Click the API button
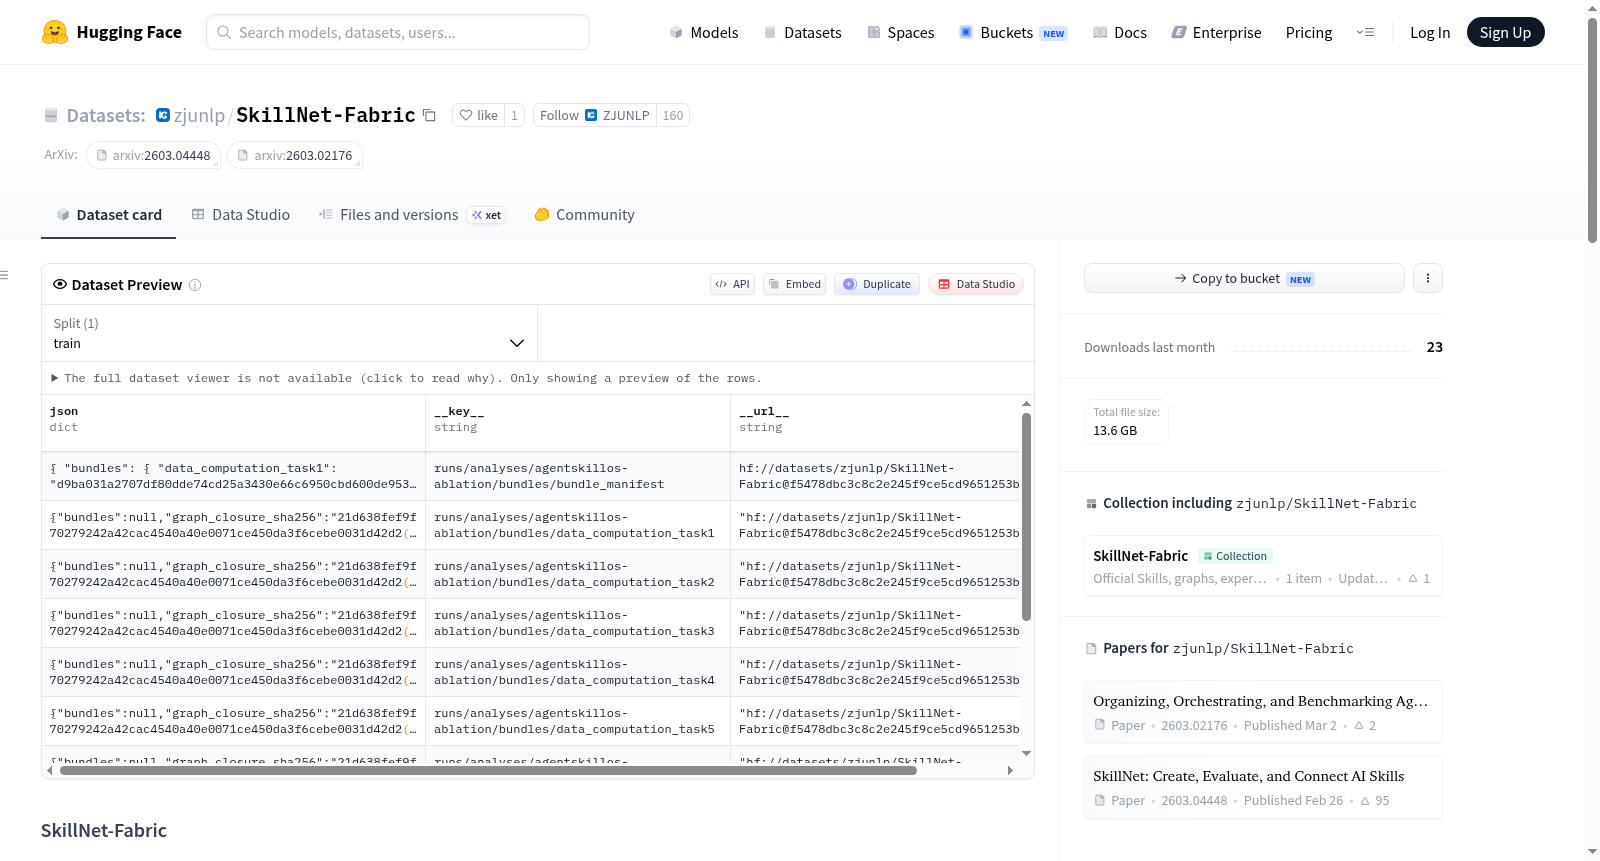Viewport: 1600px width, 861px height. 732,284
